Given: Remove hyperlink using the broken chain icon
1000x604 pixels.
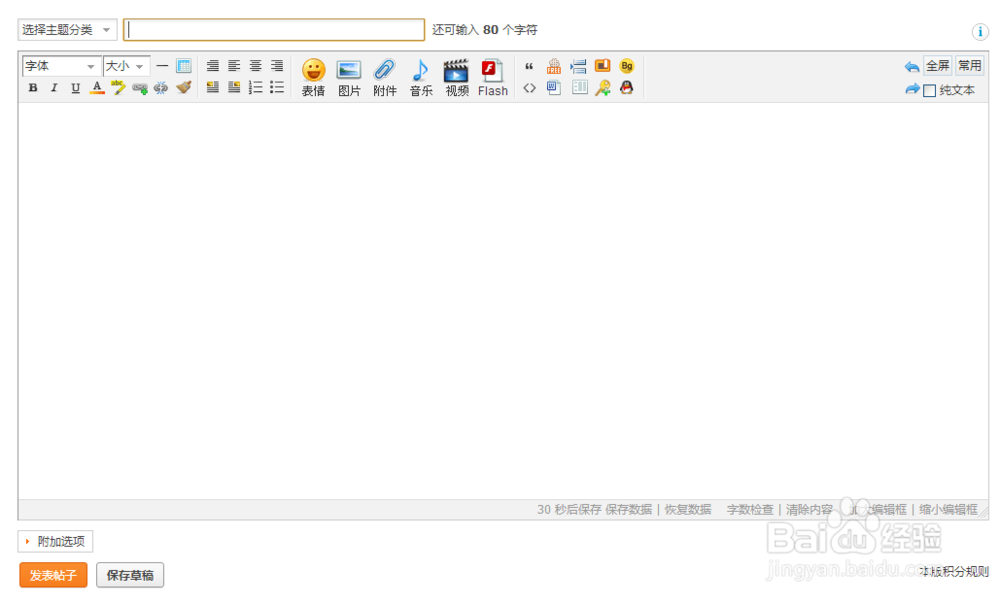Looking at the screenshot, I should point(161,88).
